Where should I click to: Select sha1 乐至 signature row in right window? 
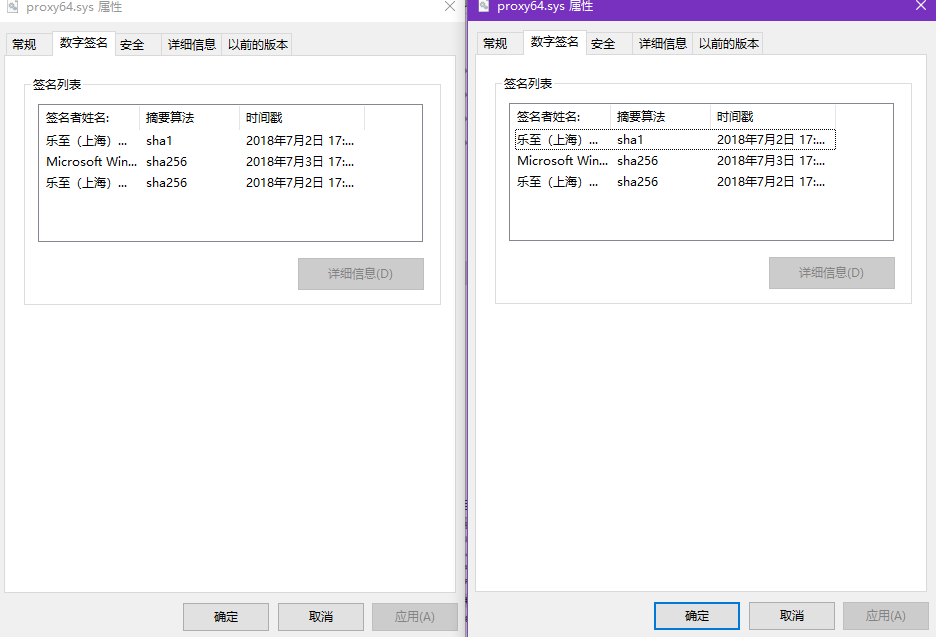675,140
